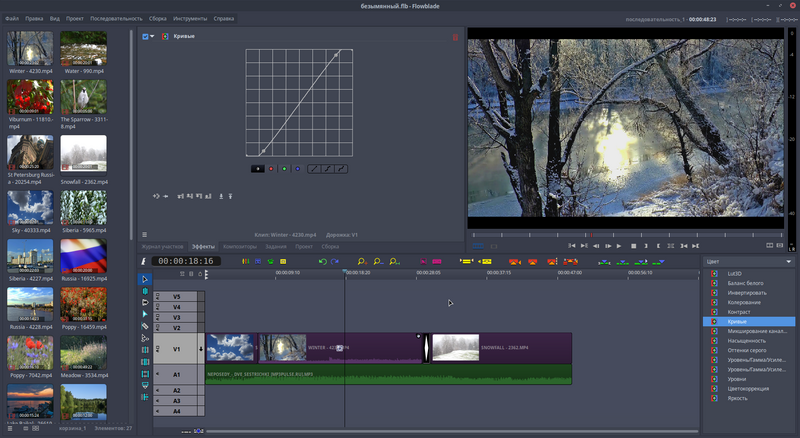Switch to the Компоновщик tab

(x=240, y=245)
